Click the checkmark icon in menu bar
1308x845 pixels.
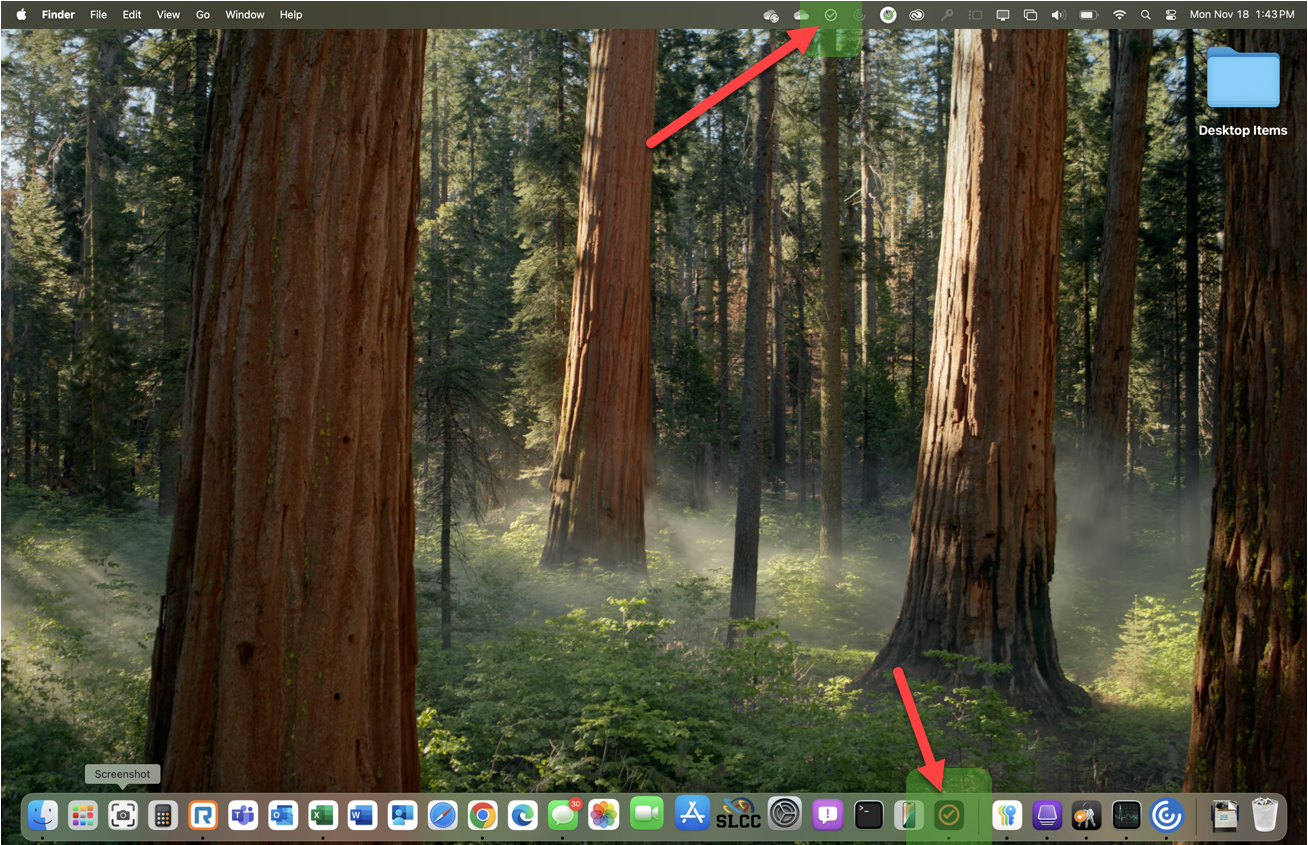(830, 15)
